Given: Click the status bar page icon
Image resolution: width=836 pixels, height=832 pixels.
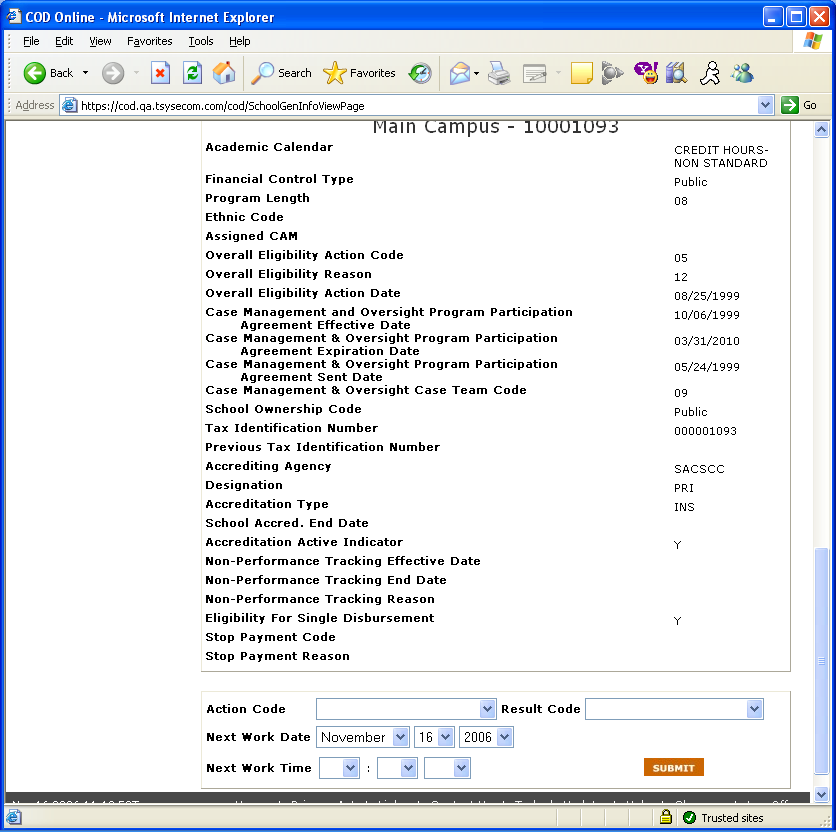Looking at the screenshot, I should pos(14,817).
